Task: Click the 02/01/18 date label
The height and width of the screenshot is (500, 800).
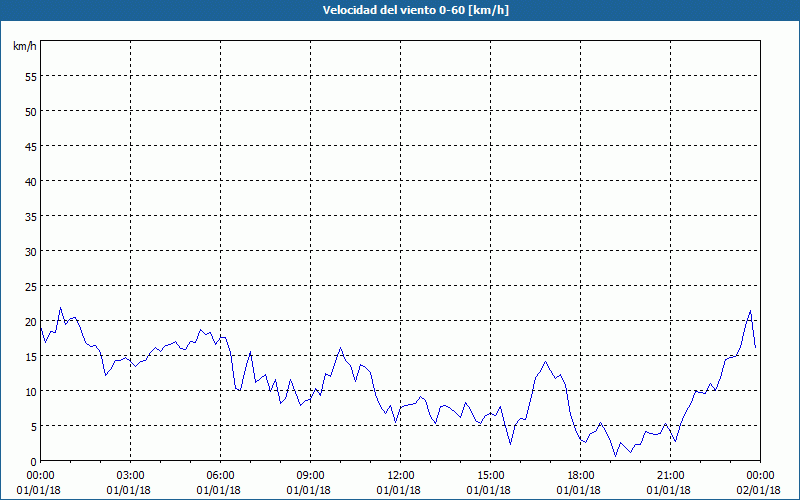Action: pyautogui.click(x=758, y=490)
